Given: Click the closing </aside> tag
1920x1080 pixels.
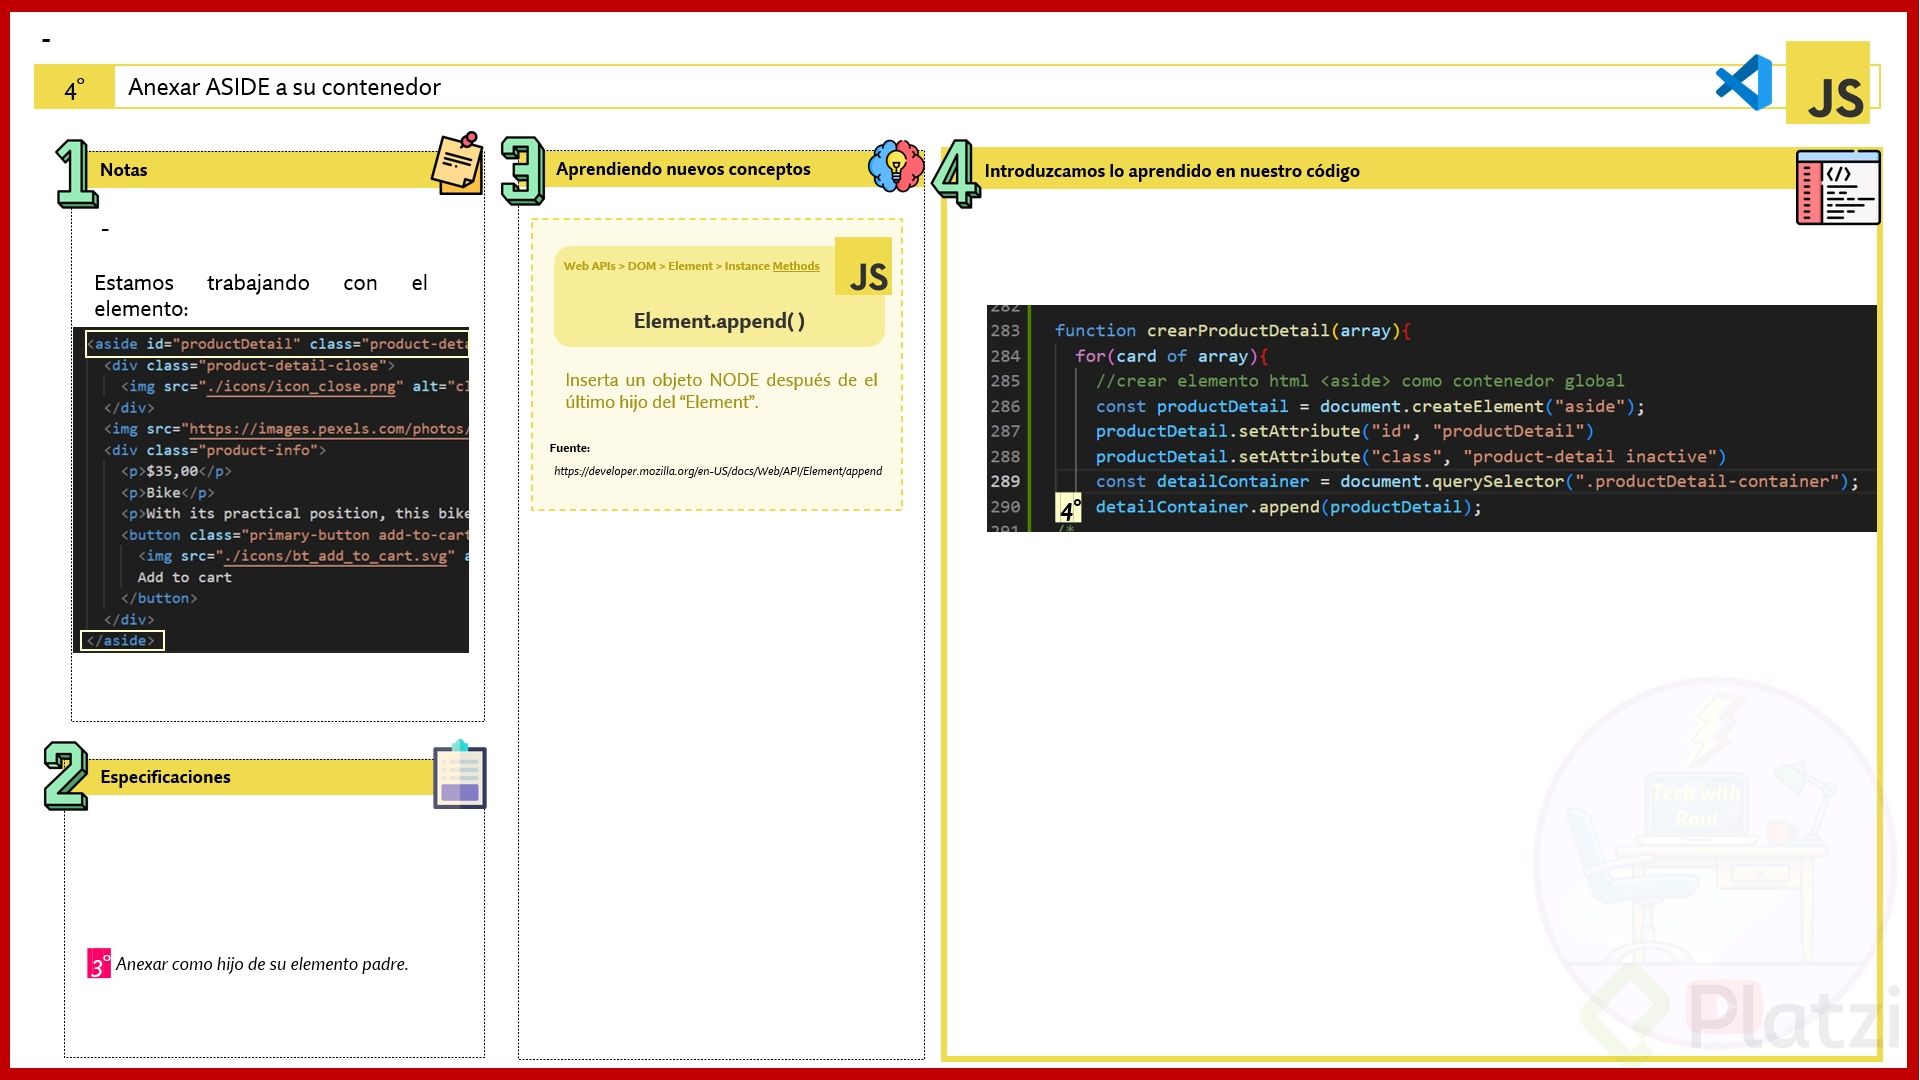Looking at the screenshot, I should tap(122, 641).
